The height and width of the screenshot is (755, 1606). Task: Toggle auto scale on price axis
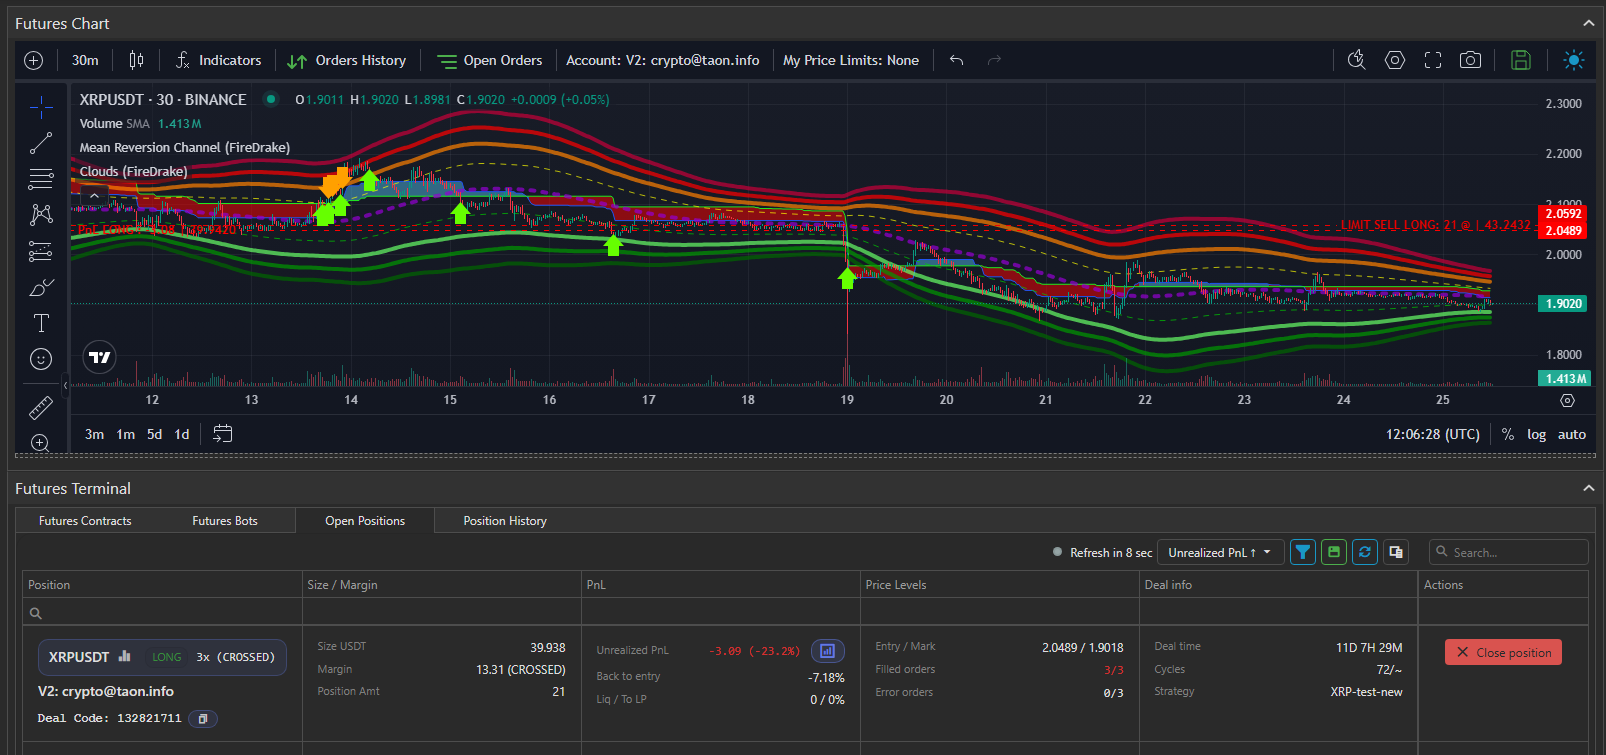(x=1571, y=434)
